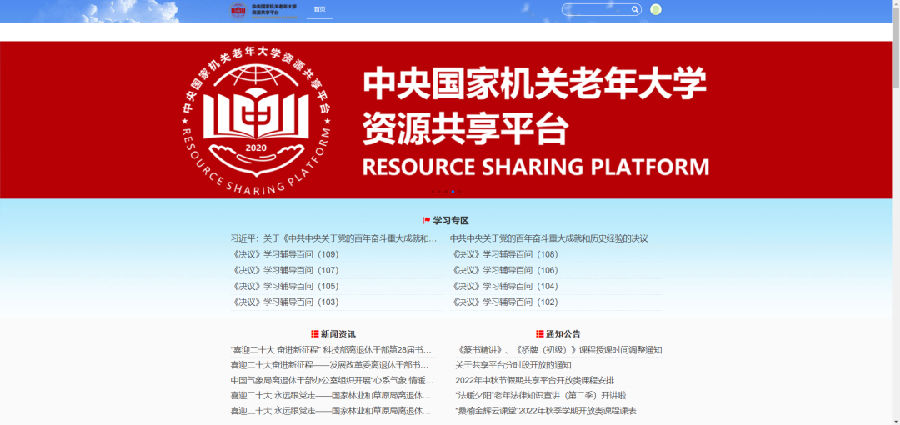The image size is (900, 425).
Task: Select the active blue carousel indicator dot
Action: [452, 191]
